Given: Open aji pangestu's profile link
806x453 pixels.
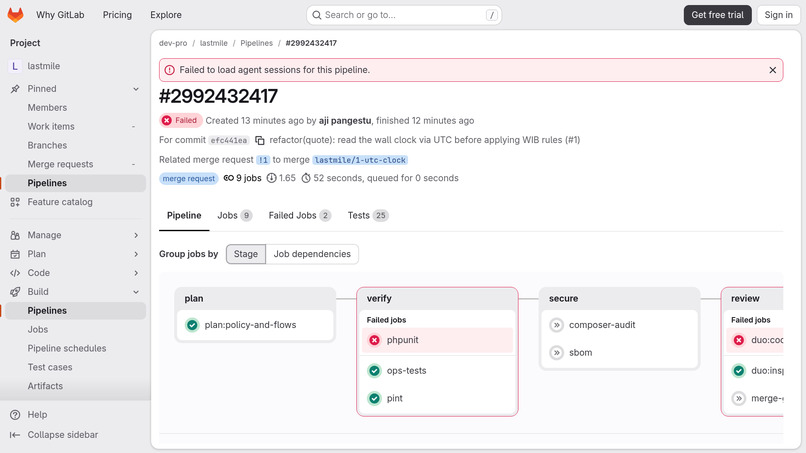Looking at the screenshot, I should [x=345, y=121].
